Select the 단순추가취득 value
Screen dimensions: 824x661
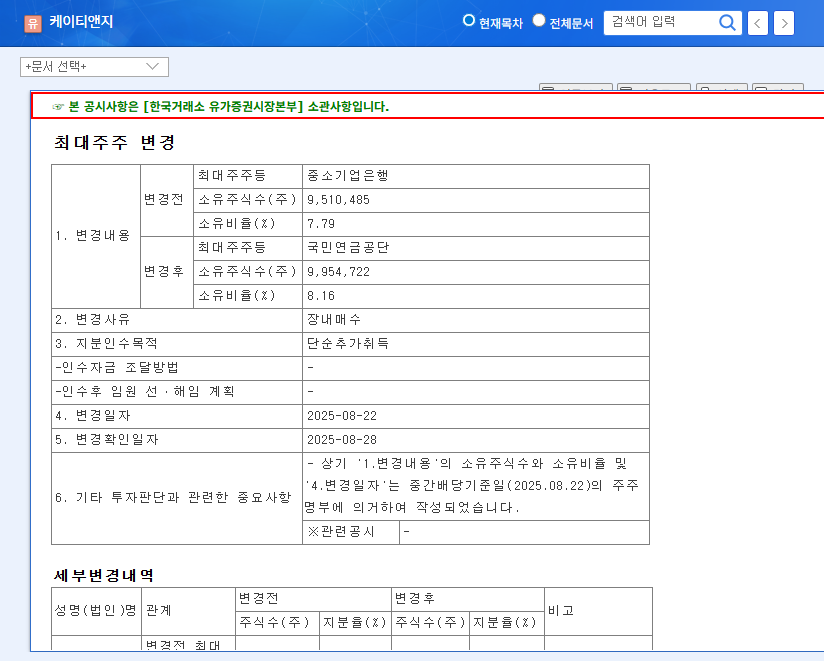click(x=348, y=344)
